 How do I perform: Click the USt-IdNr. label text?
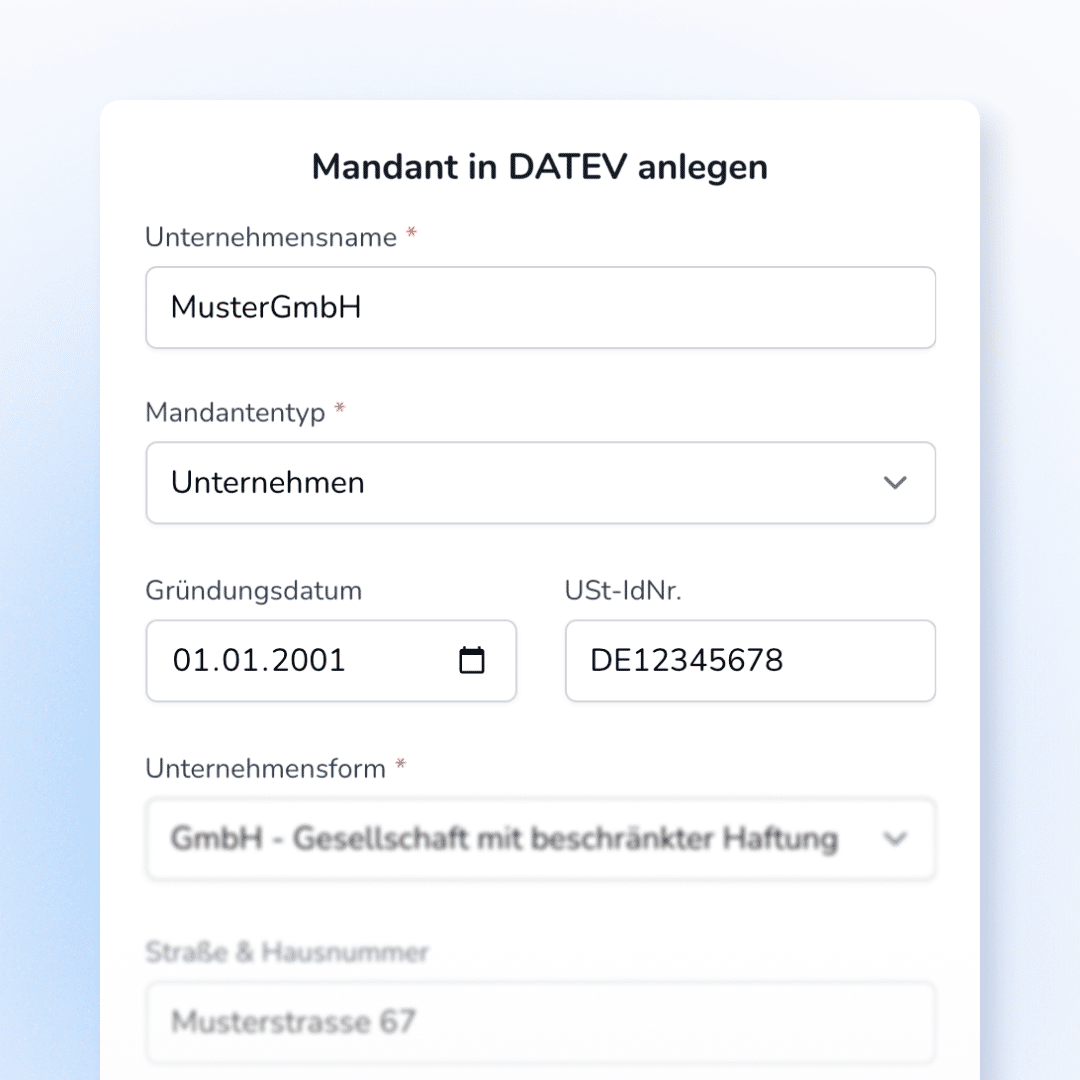click(623, 591)
